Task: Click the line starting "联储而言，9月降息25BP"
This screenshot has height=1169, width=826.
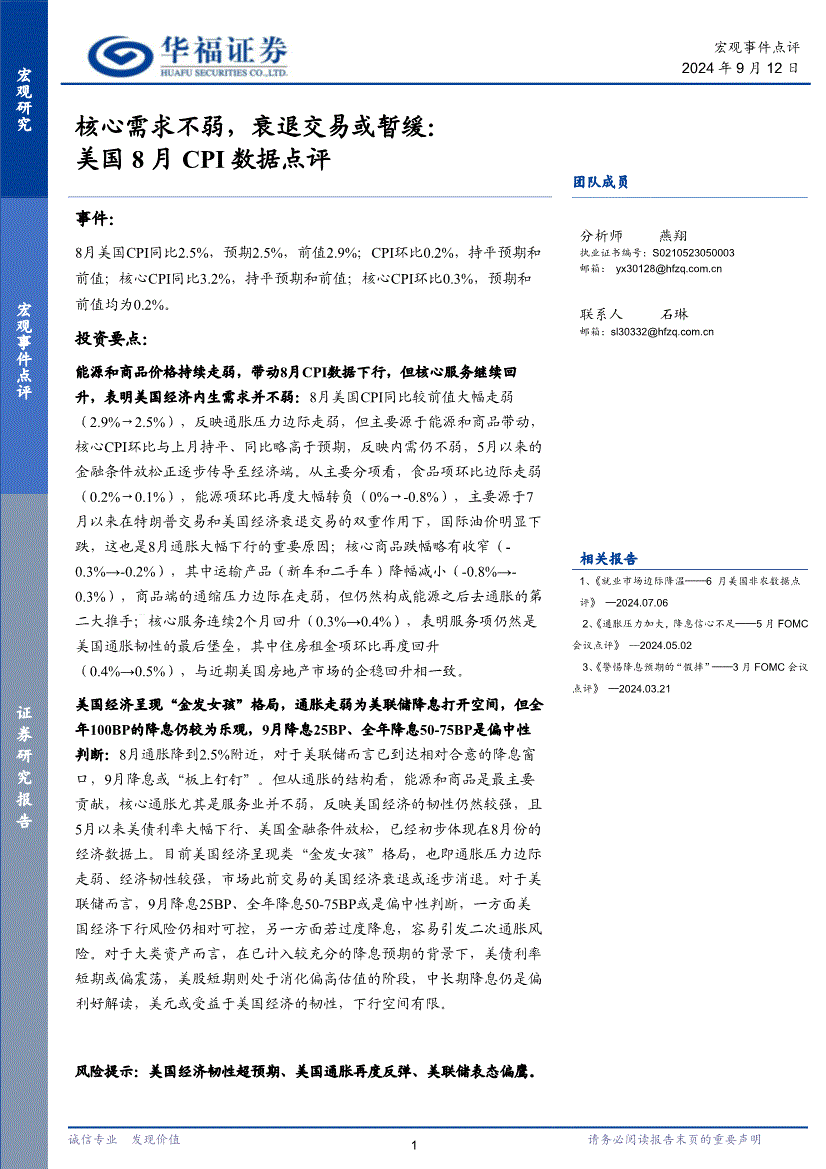Action: click(303, 904)
